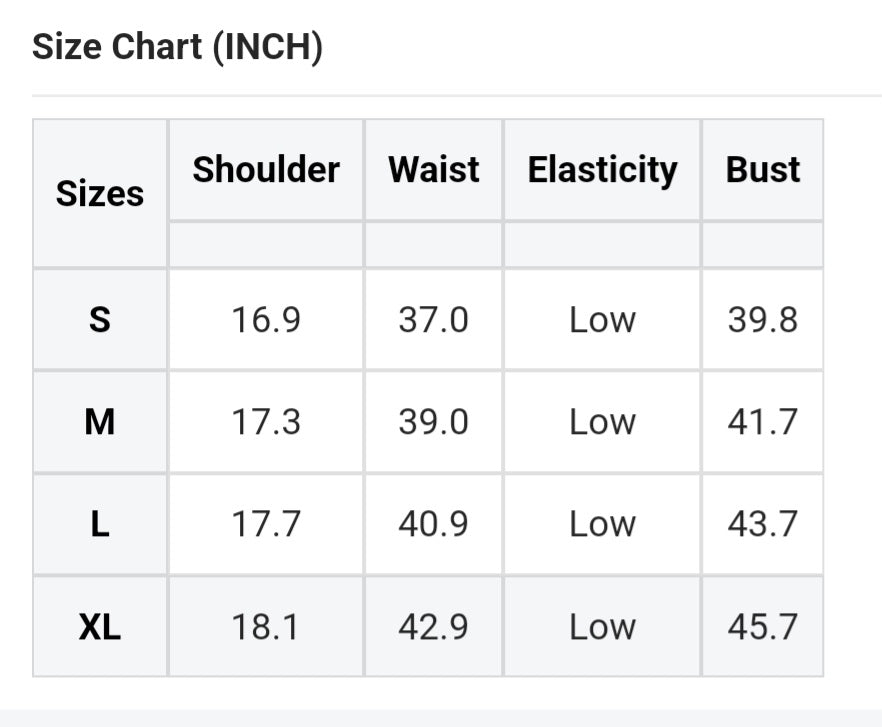The height and width of the screenshot is (727, 882).
Task: Click shoulder value 18.1 for XL
Action: coord(266,627)
